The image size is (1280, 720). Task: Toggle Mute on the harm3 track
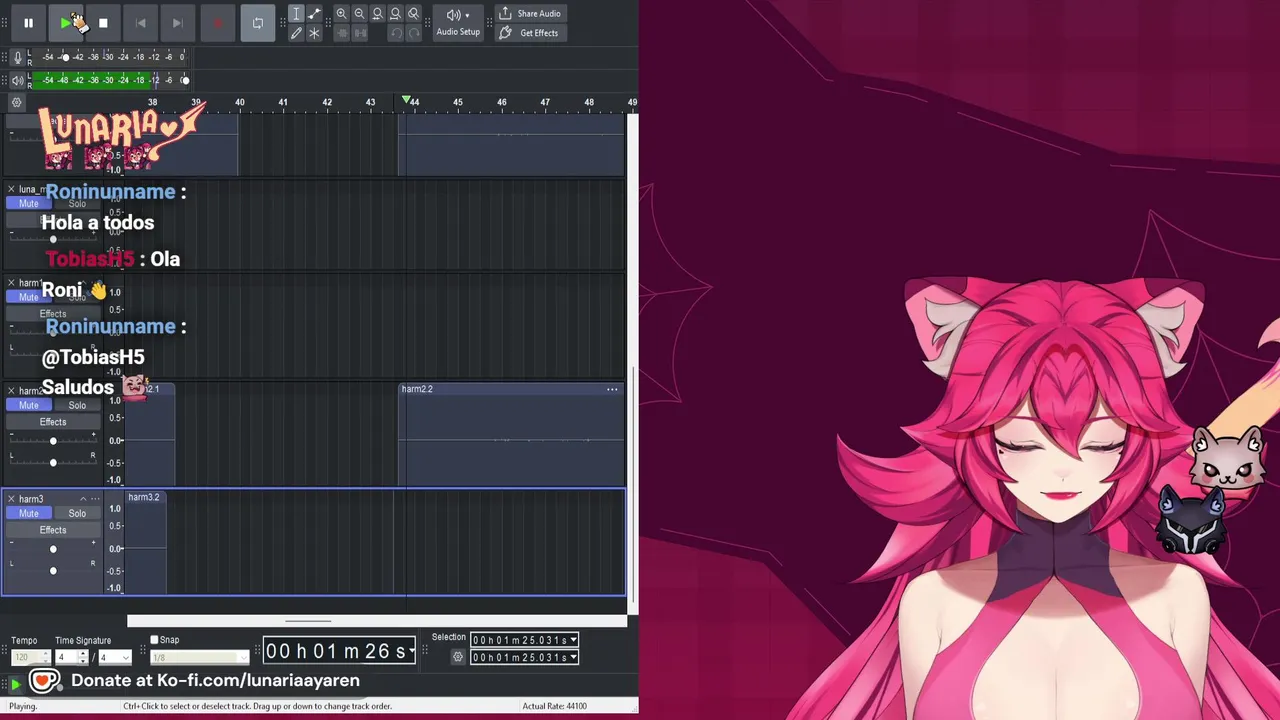pyautogui.click(x=28, y=513)
